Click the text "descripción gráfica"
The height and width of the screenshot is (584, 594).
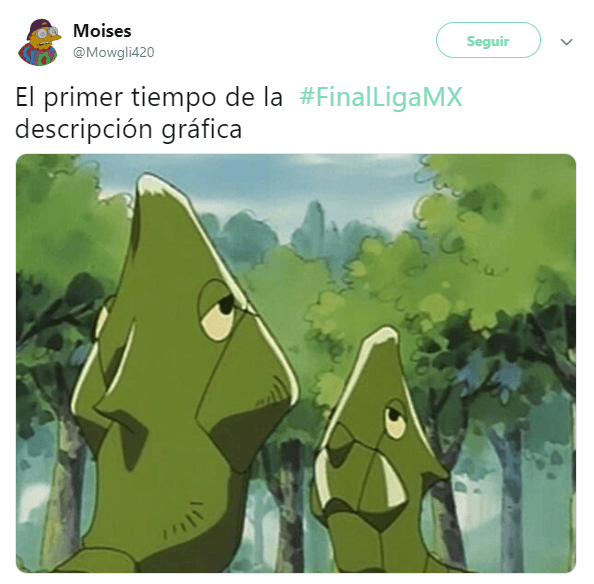pos(128,130)
